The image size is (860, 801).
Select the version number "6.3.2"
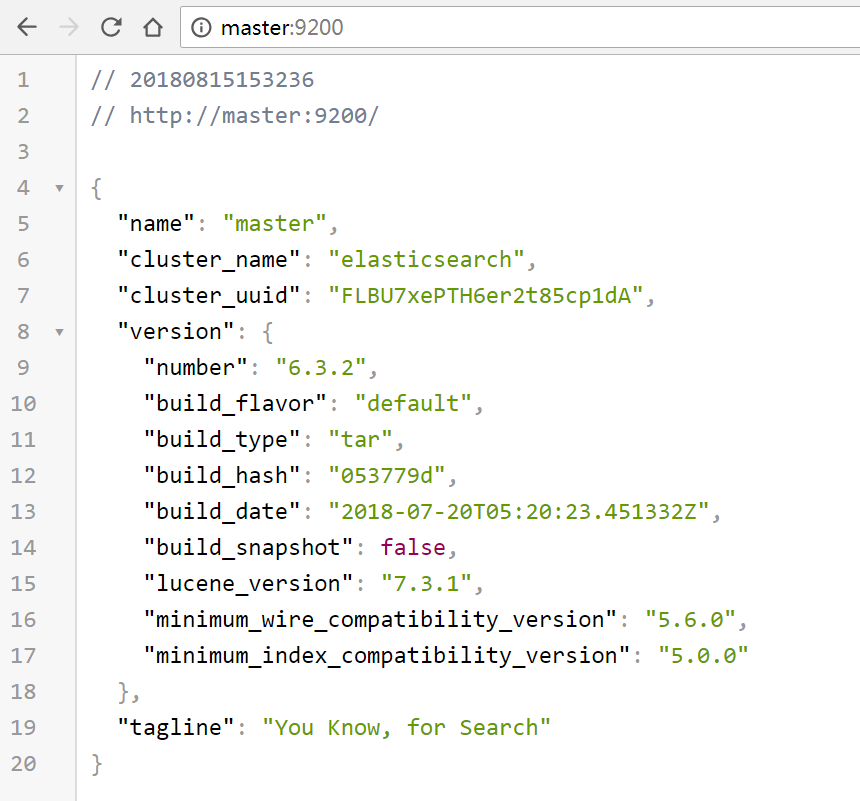coord(321,368)
